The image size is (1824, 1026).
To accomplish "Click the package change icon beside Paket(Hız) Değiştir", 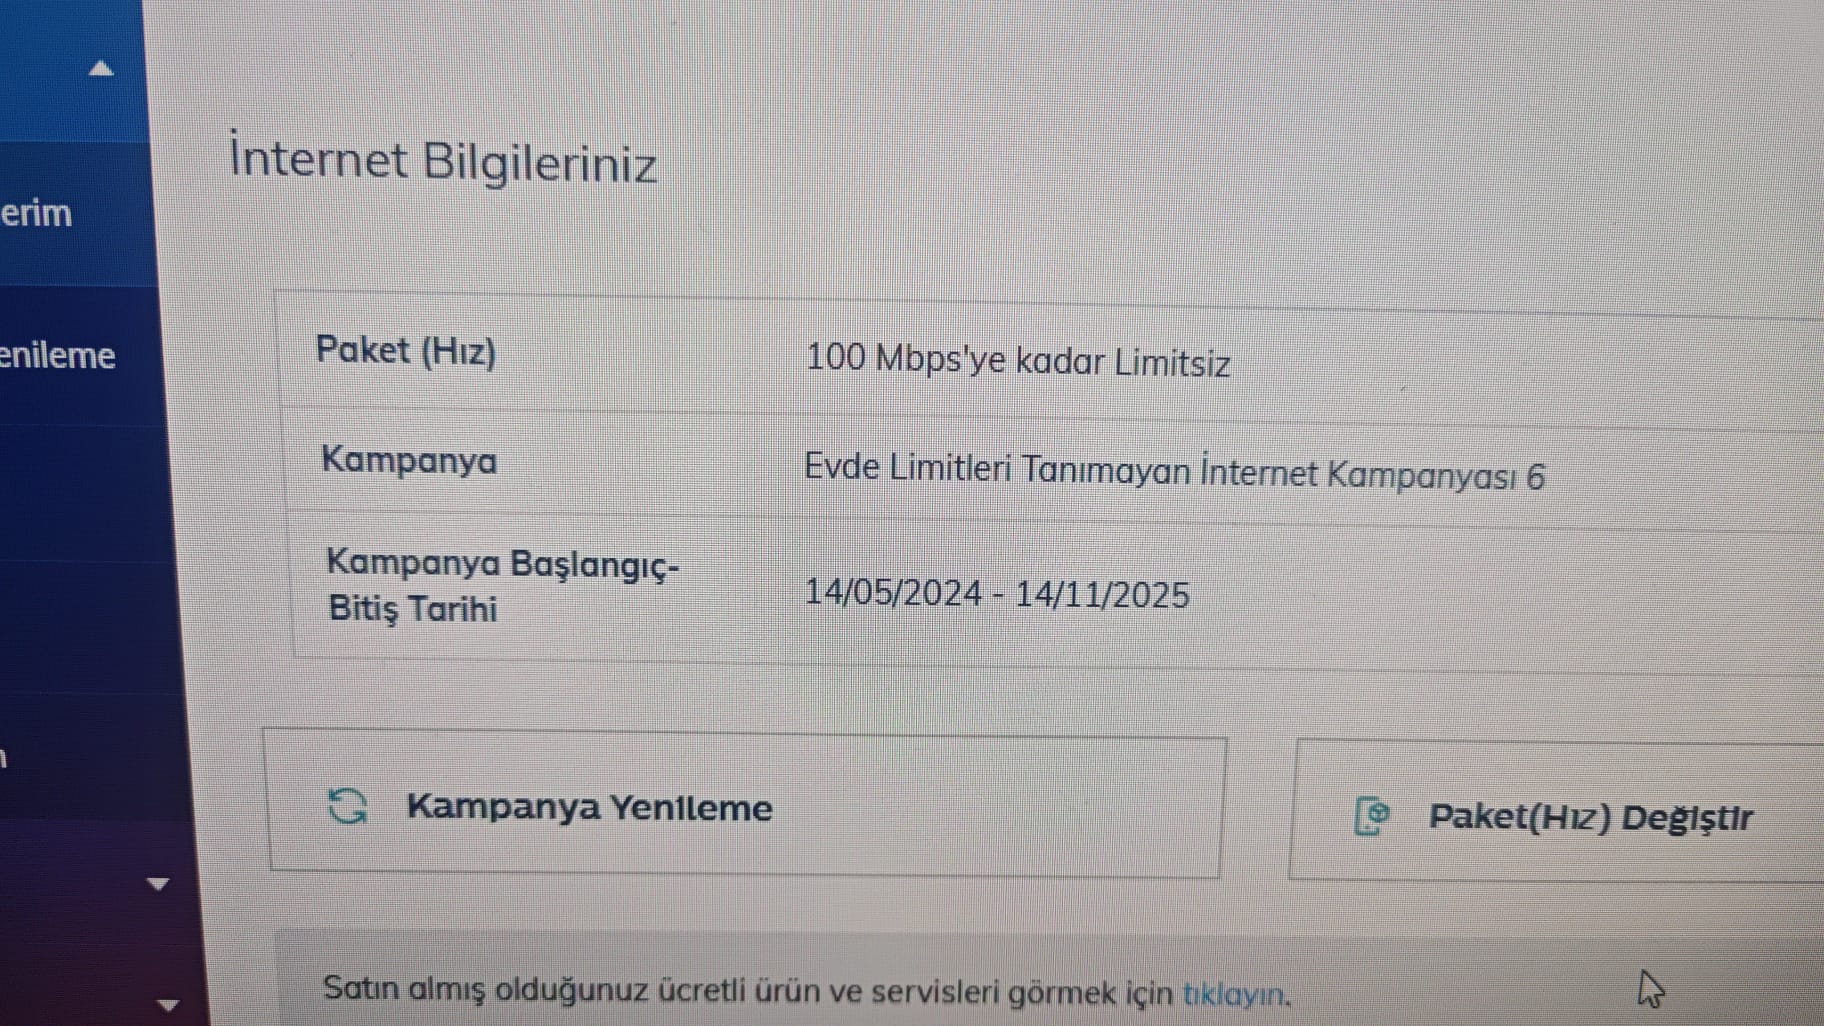I will (x=1372, y=816).
